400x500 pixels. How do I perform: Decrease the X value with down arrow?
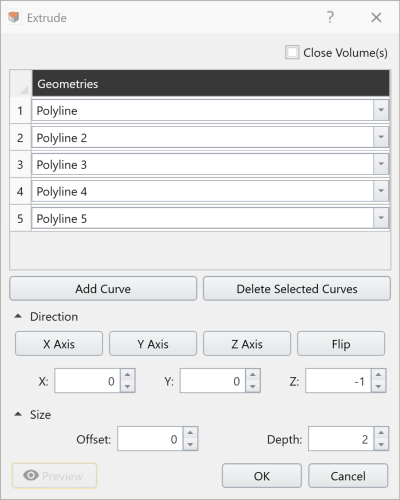127,387
